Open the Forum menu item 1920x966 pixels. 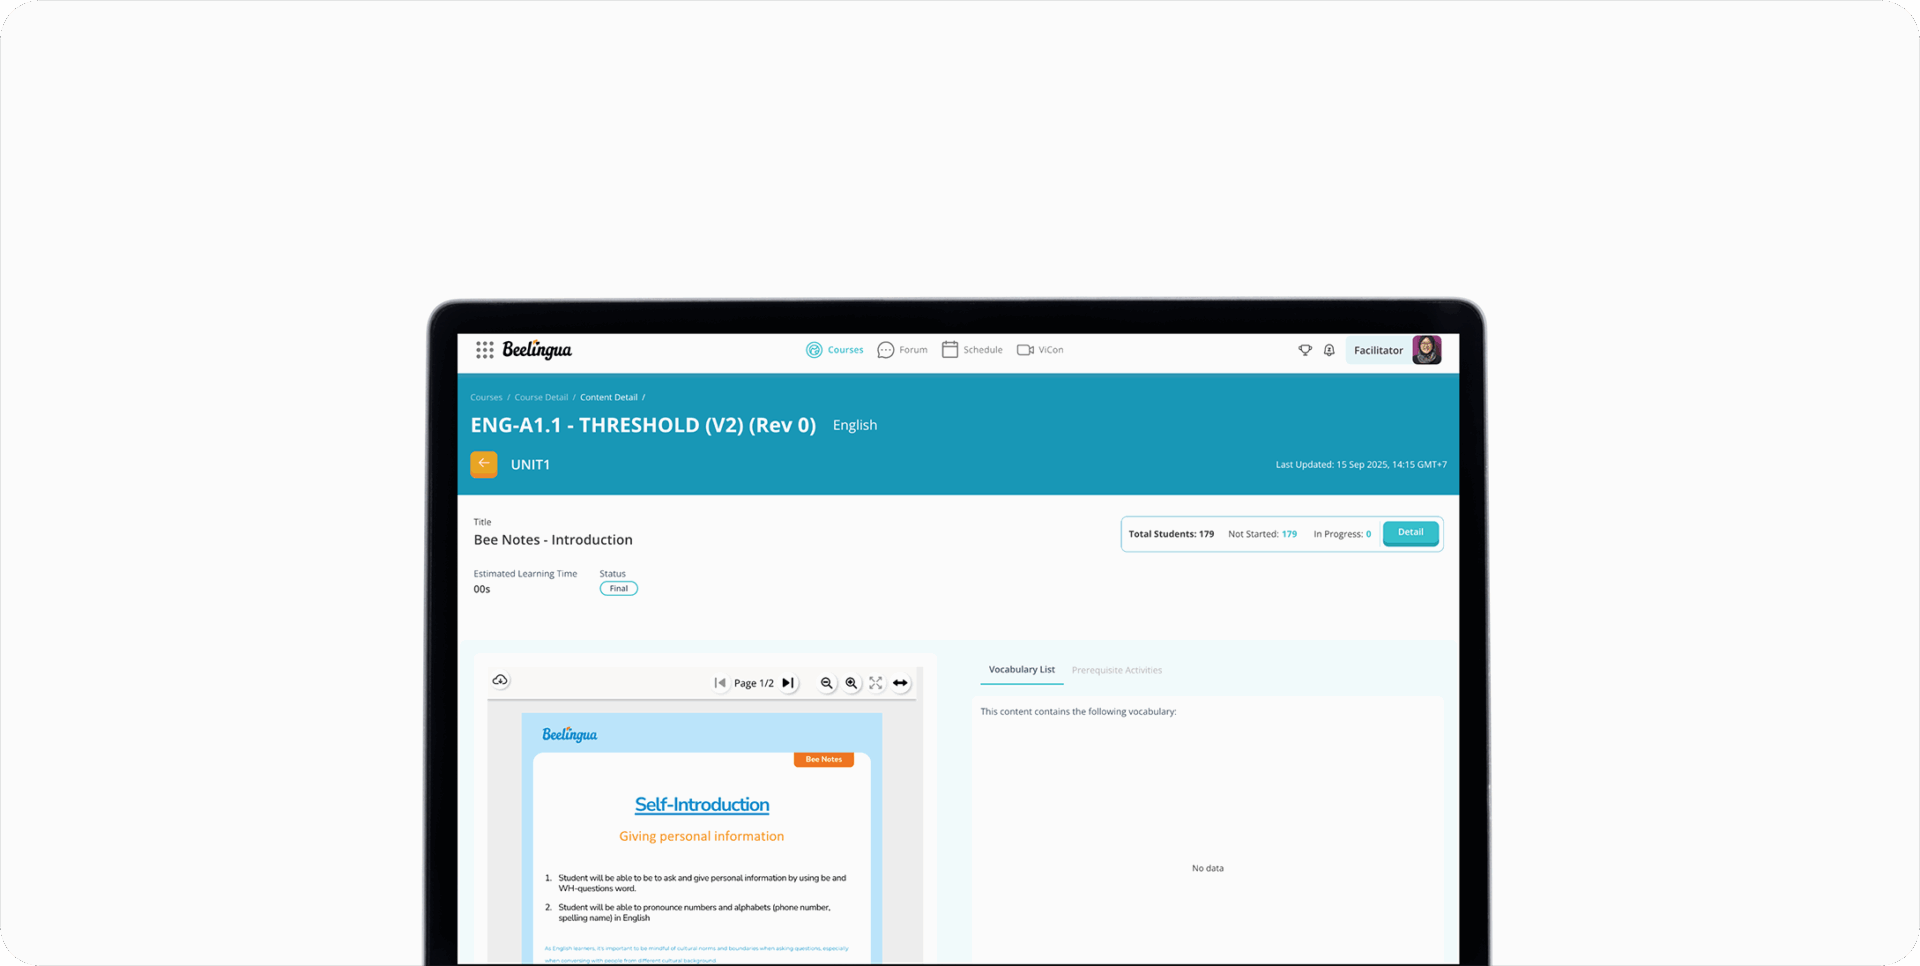pyautogui.click(x=903, y=350)
